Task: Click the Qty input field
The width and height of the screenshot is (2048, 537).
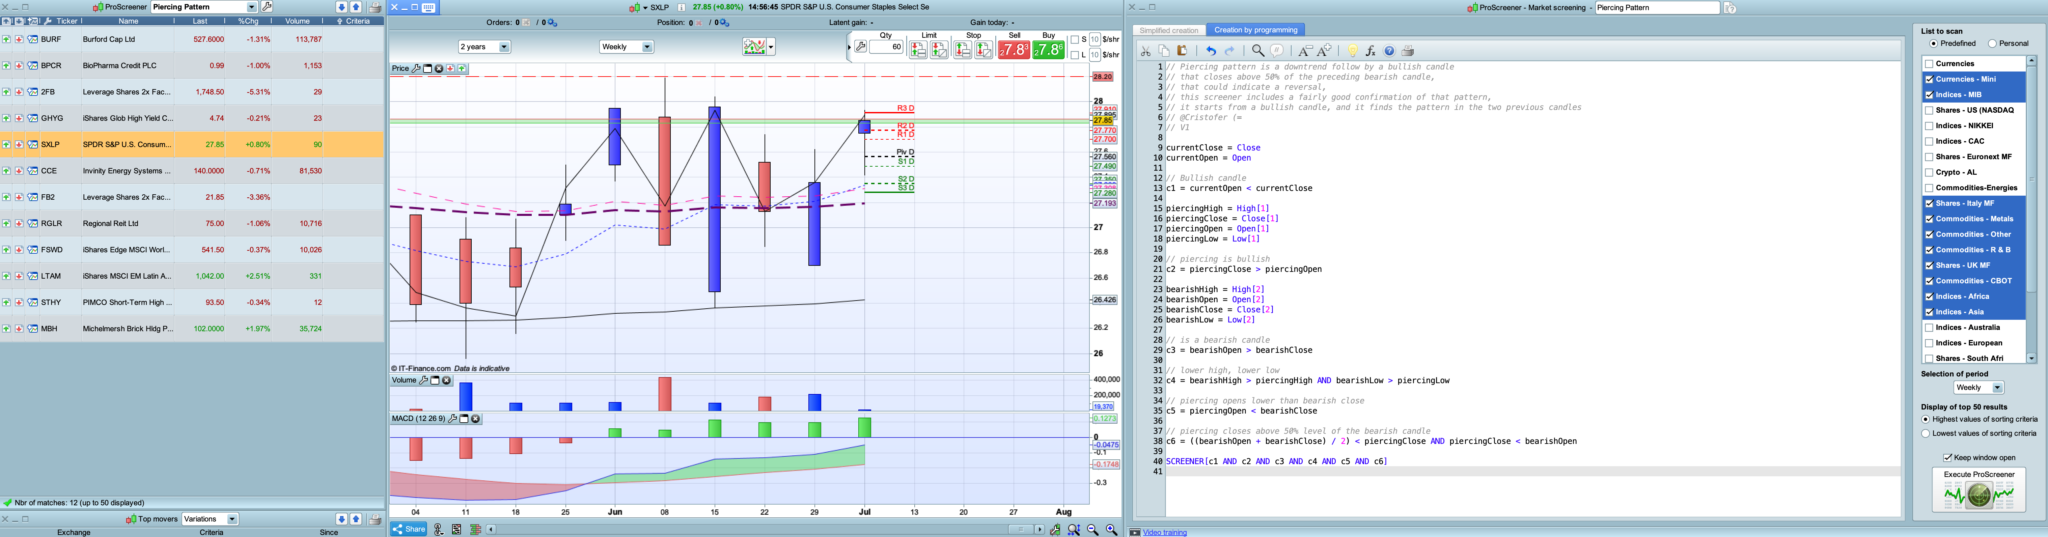Action: click(886, 47)
